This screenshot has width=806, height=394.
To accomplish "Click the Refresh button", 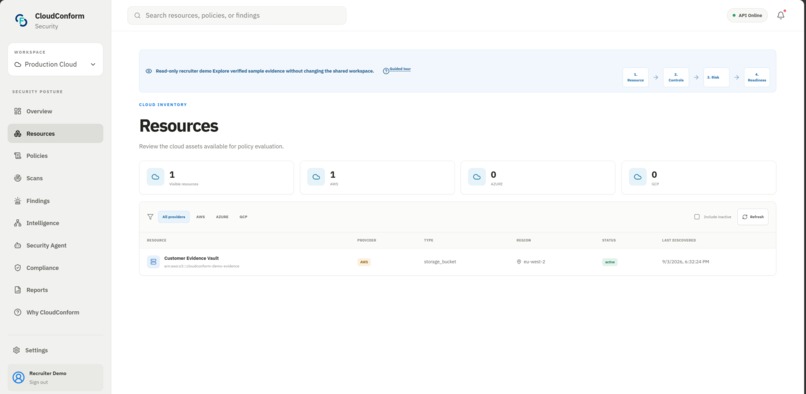I will (x=753, y=217).
